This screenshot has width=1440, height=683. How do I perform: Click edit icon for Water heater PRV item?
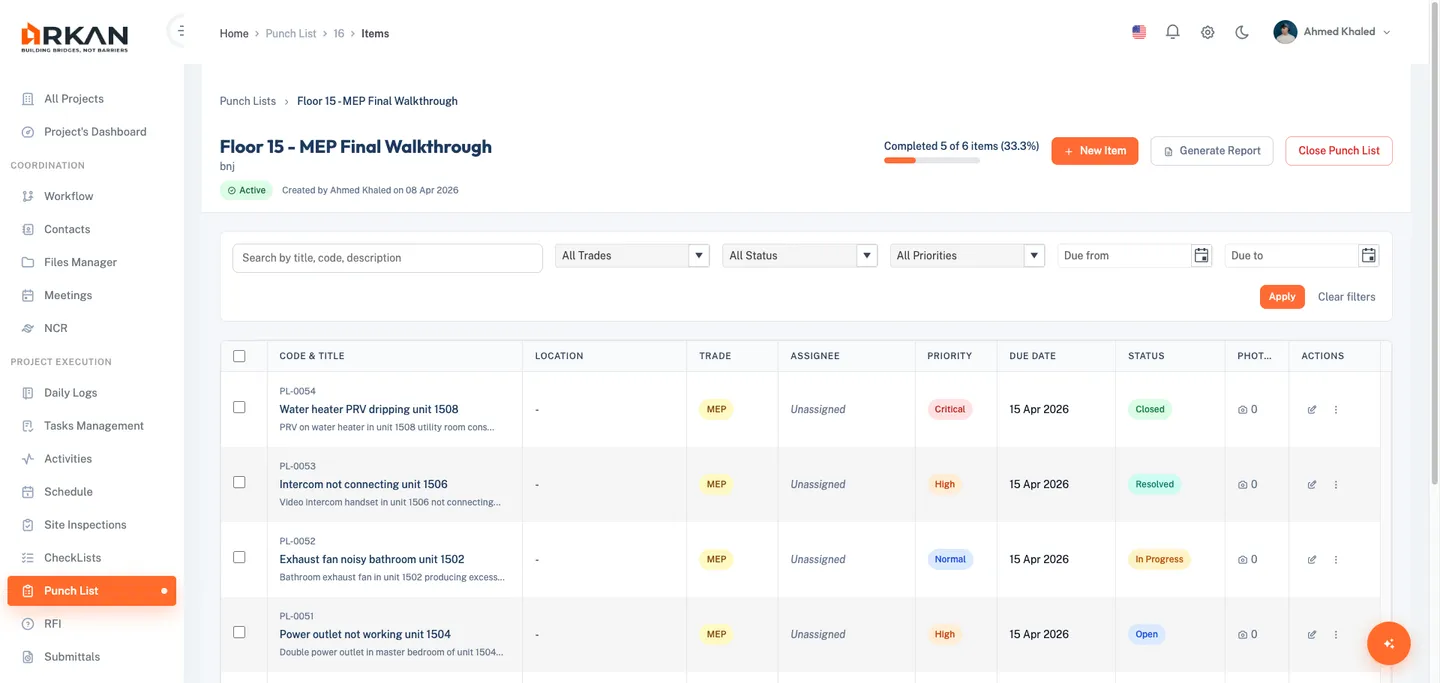pos(1312,410)
